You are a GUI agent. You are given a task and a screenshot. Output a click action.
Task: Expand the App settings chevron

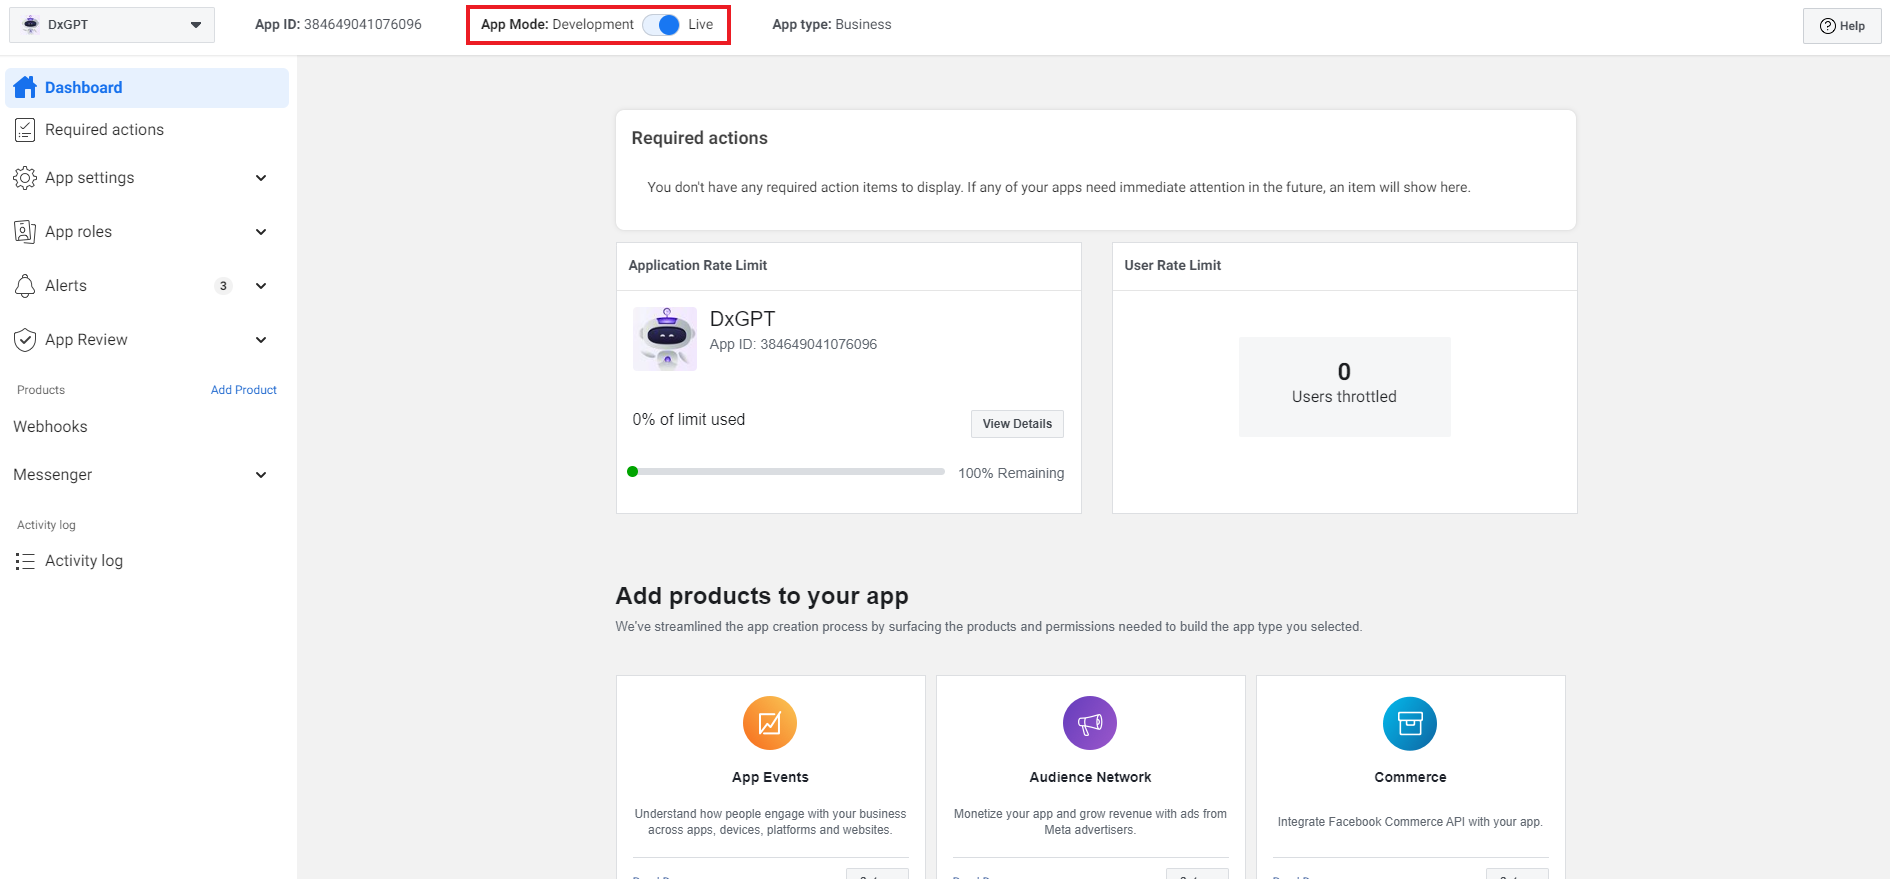(261, 178)
